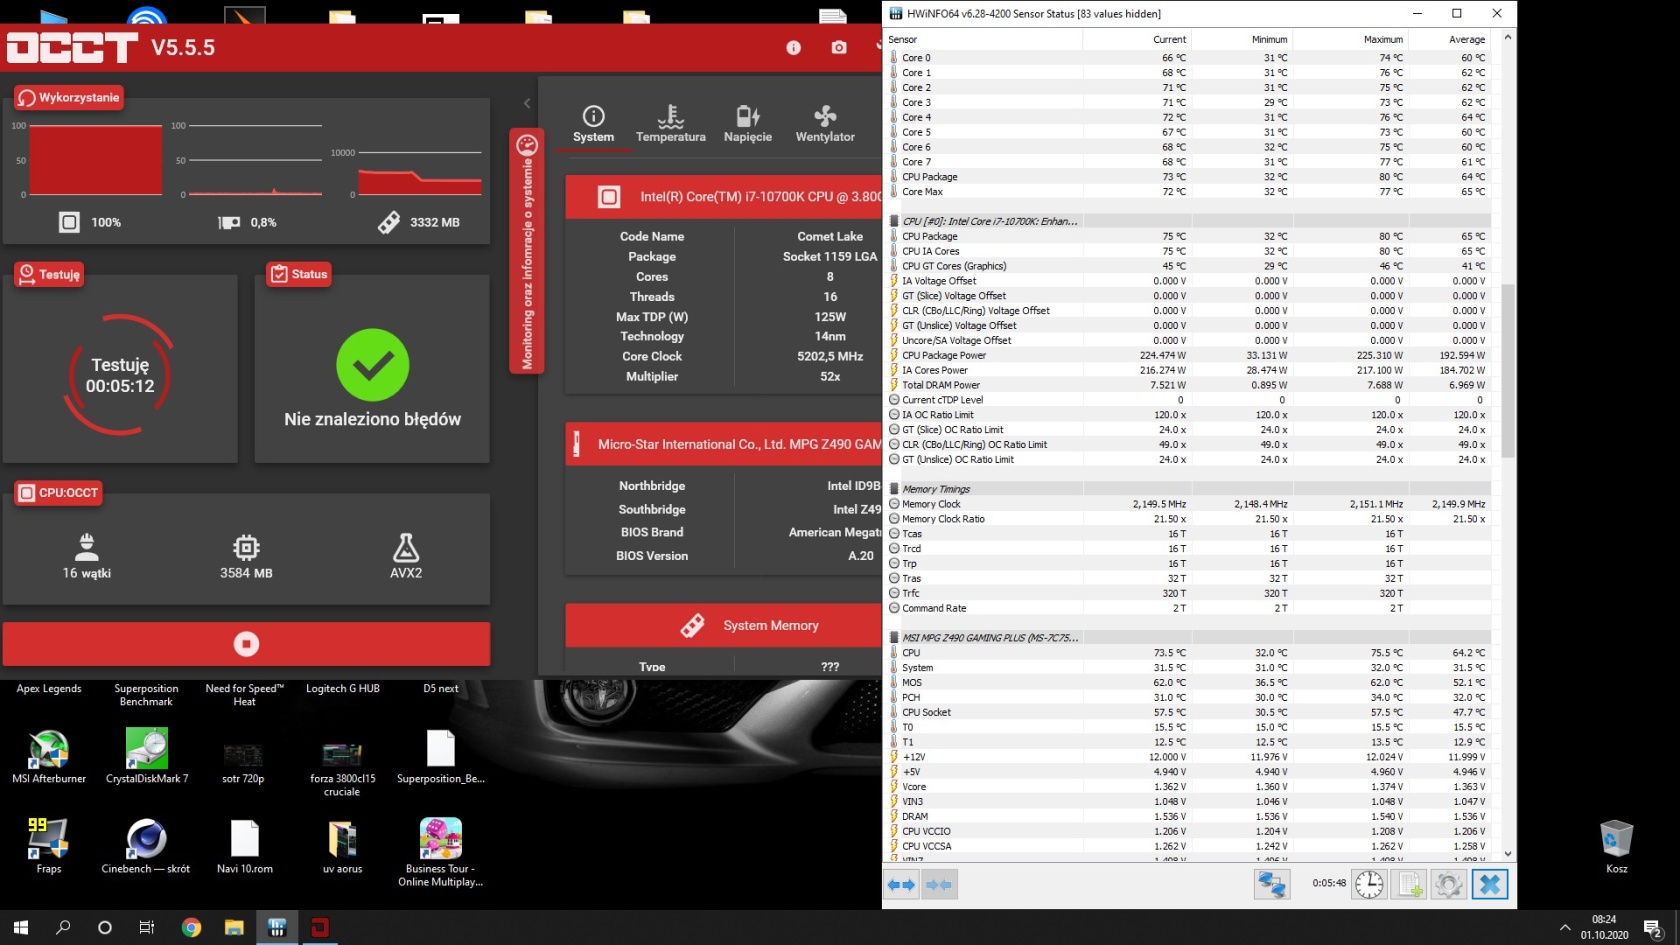
Task: Collapse the Memory Timings sensor group
Action: [936, 489]
